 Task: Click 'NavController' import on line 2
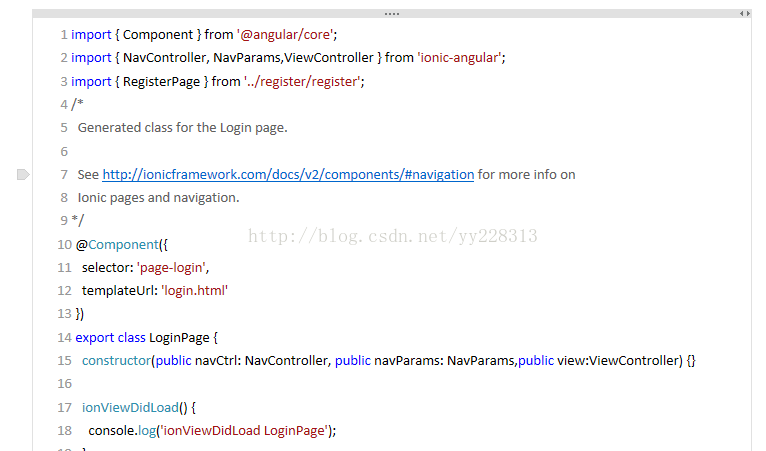pos(164,58)
